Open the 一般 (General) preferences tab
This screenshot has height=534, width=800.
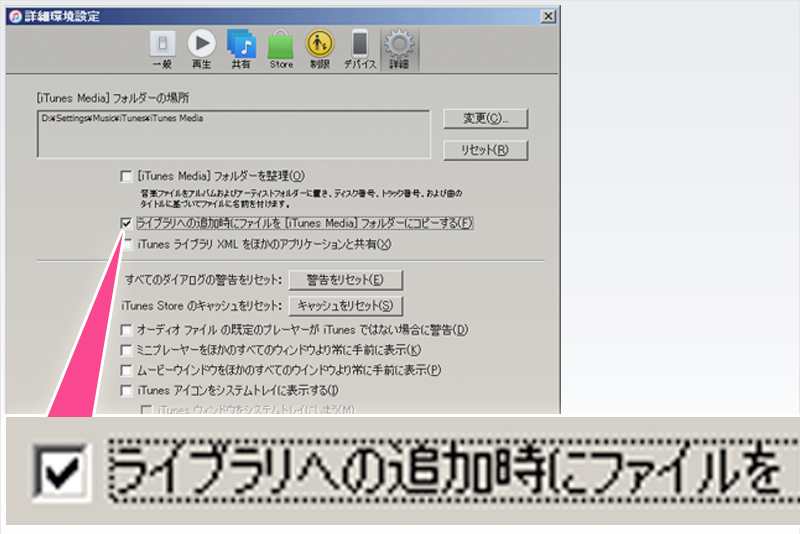point(162,49)
